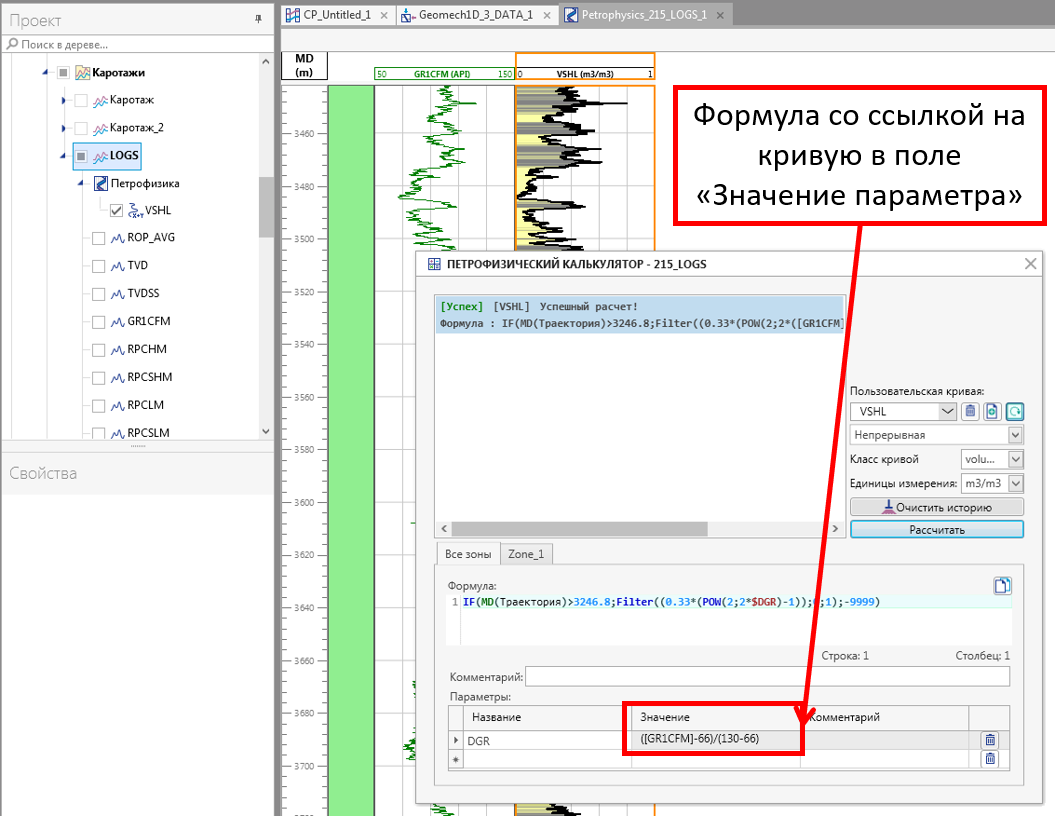
Task: Click the ROP_AVG log curve icon
Action: 118,238
